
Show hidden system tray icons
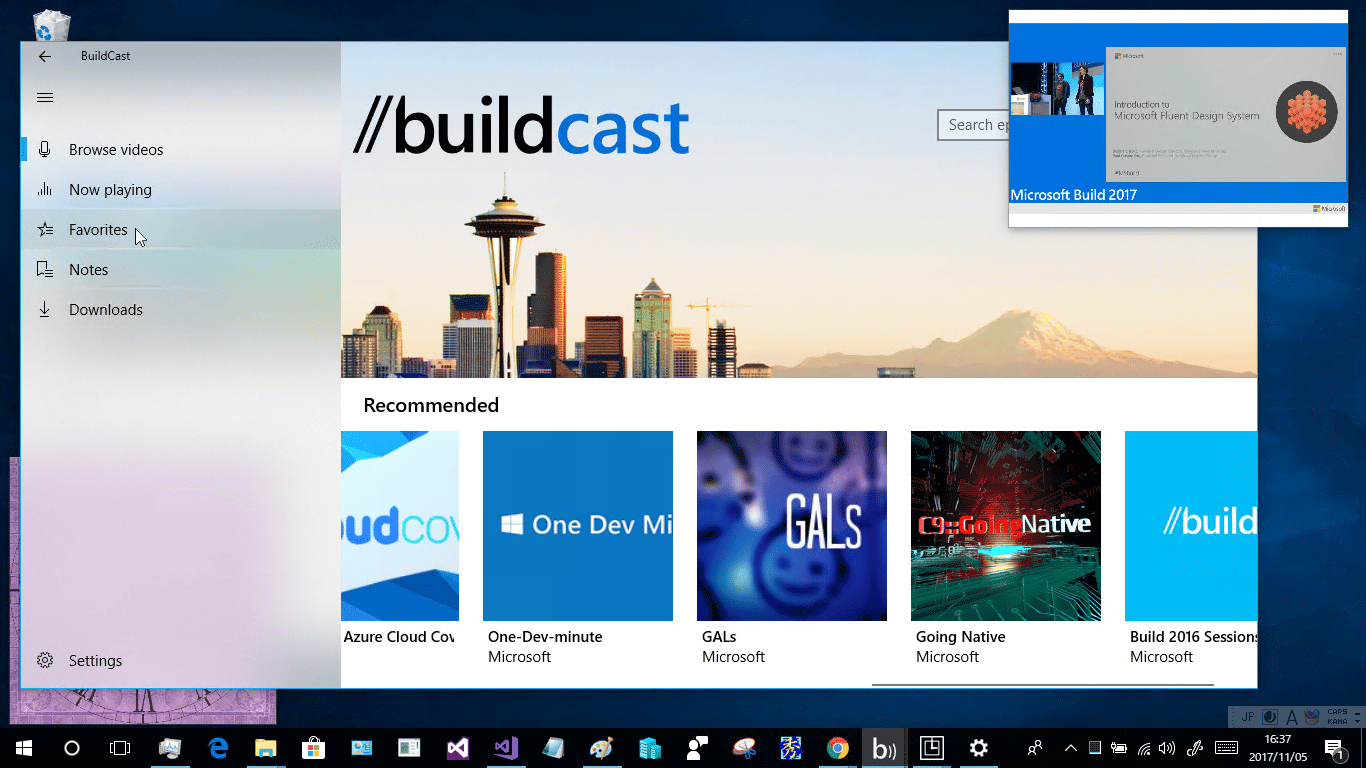pyautogui.click(x=1071, y=748)
